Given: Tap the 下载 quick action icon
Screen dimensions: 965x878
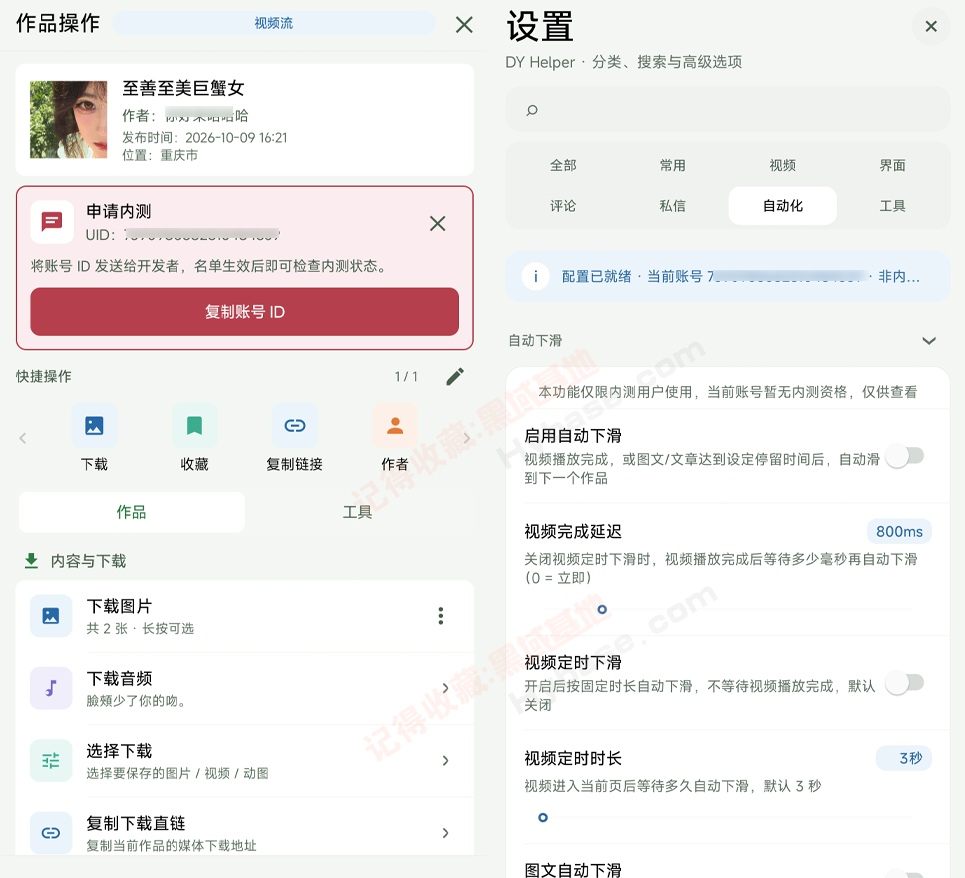Looking at the screenshot, I should tap(94, 426).
